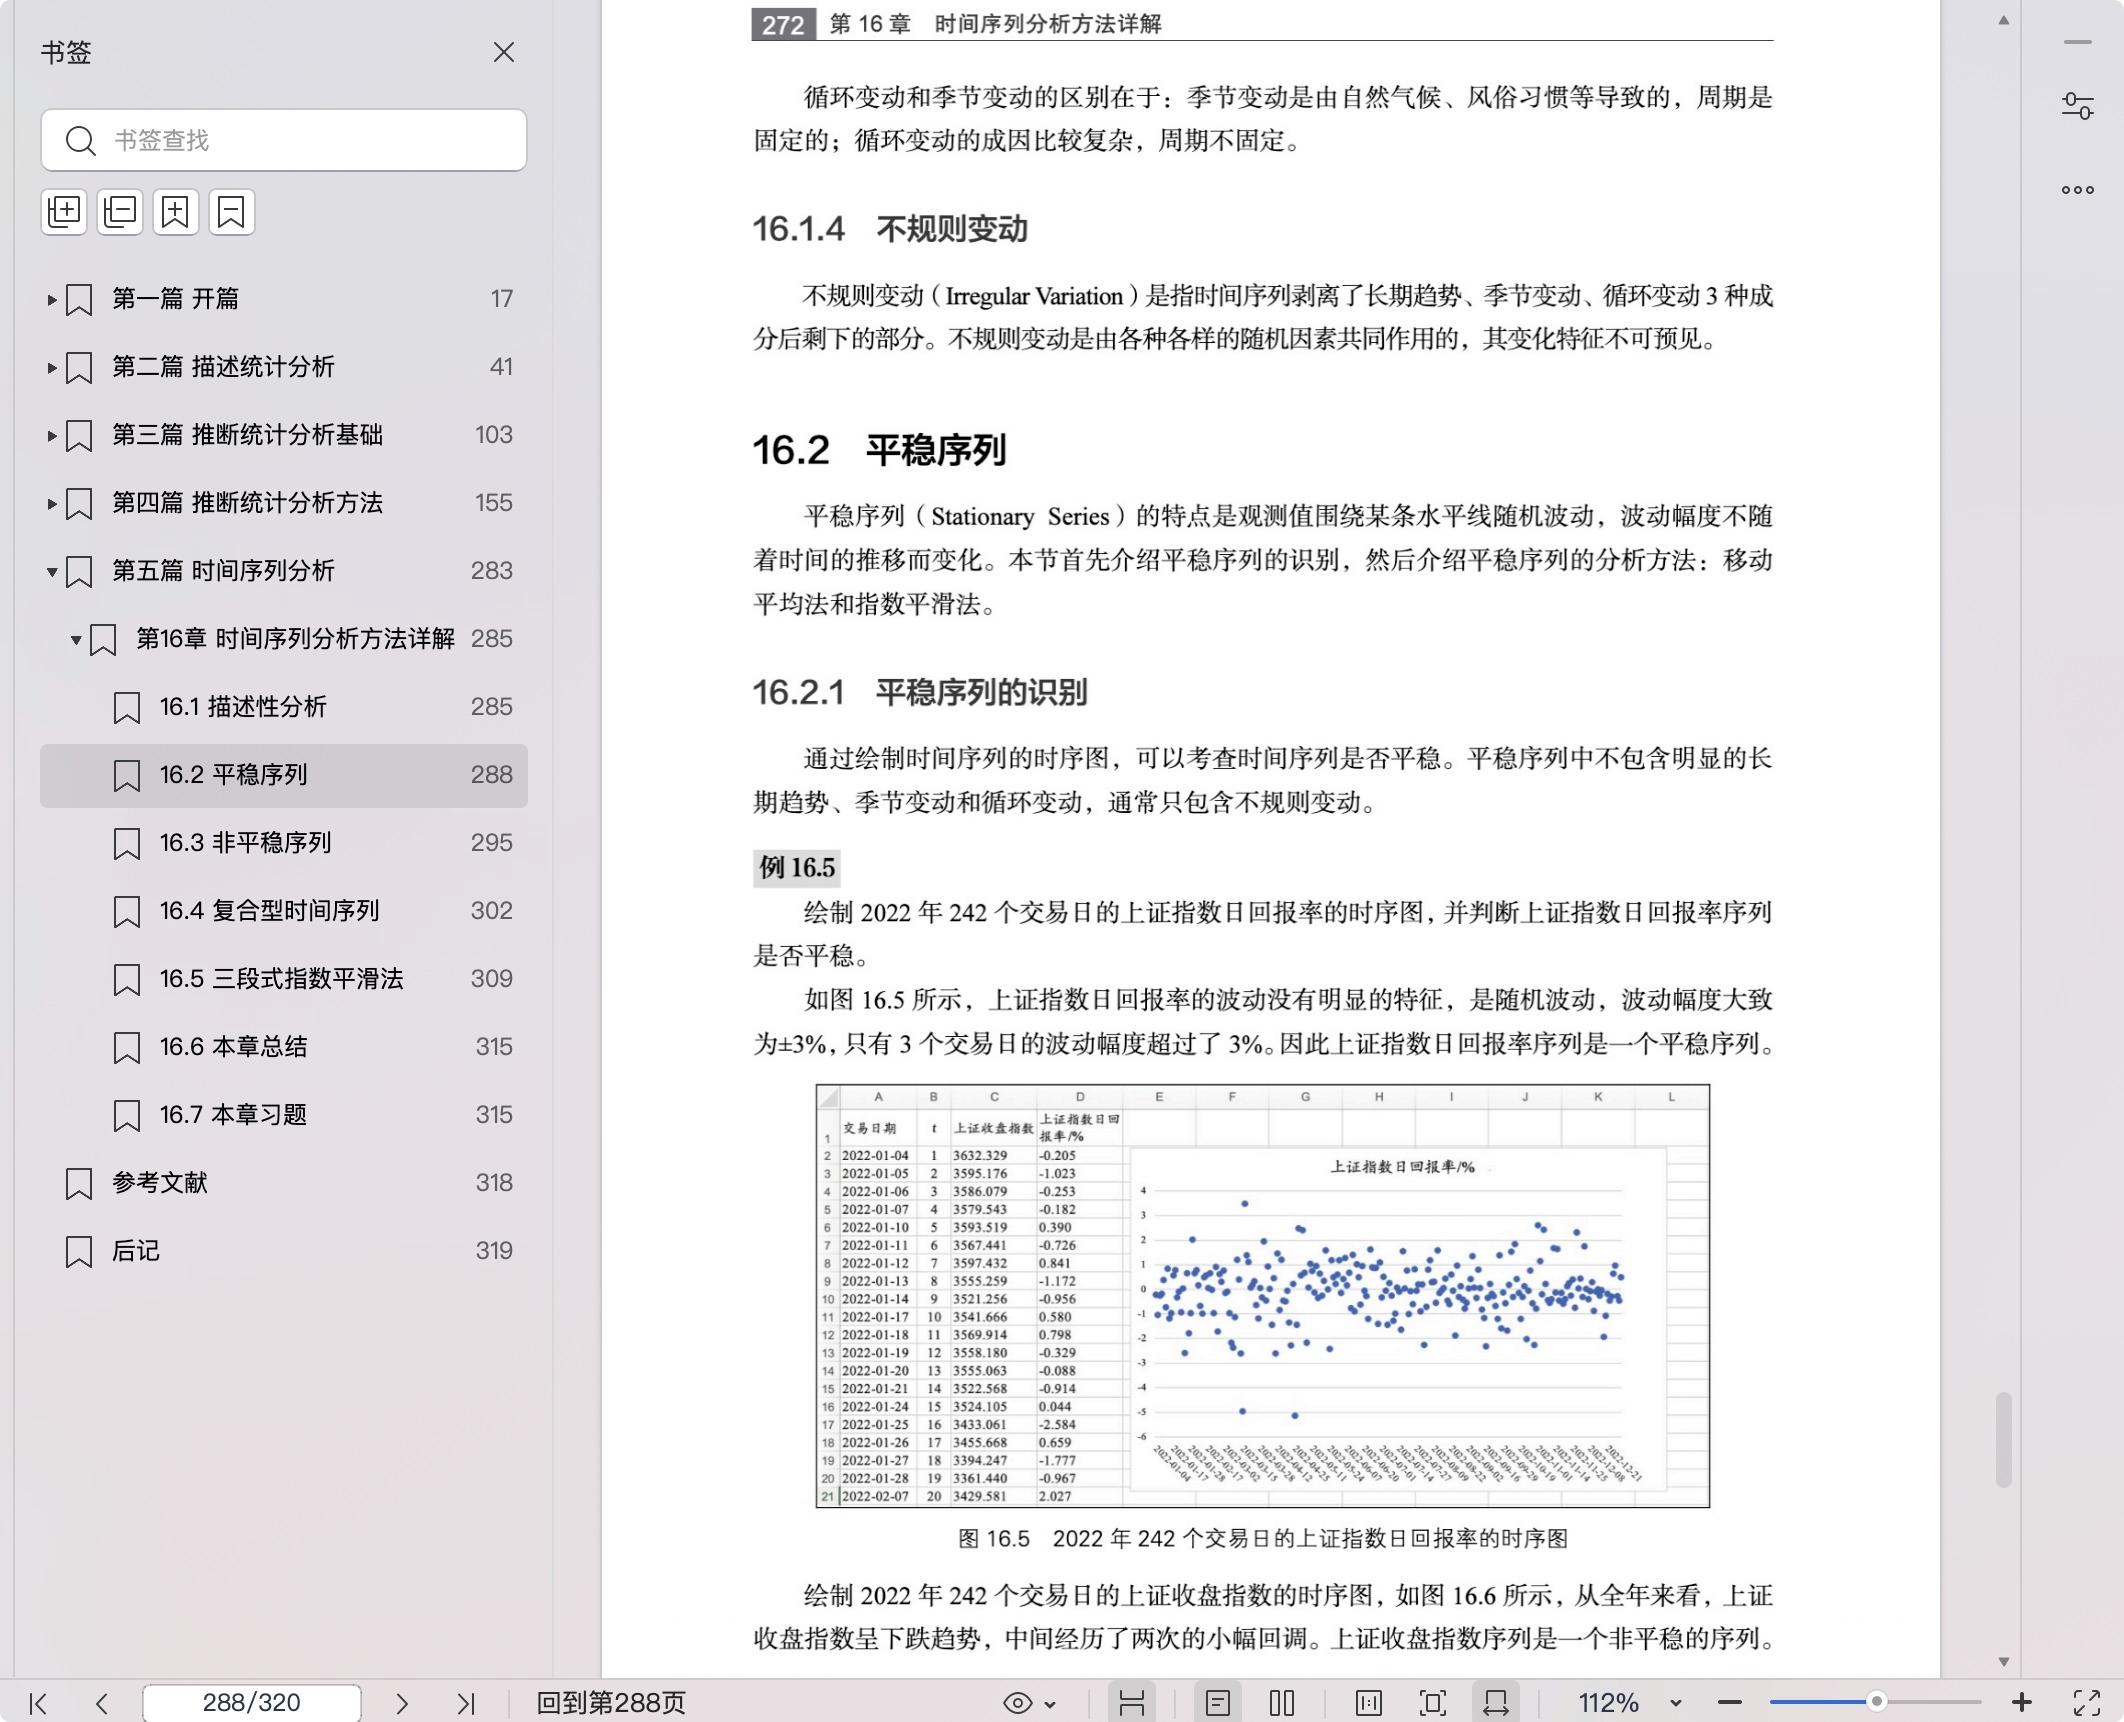Open bookmark 16.6 本章总结
Viewport: 2124px width, 1722px height.
click(x=284, y=1047)
